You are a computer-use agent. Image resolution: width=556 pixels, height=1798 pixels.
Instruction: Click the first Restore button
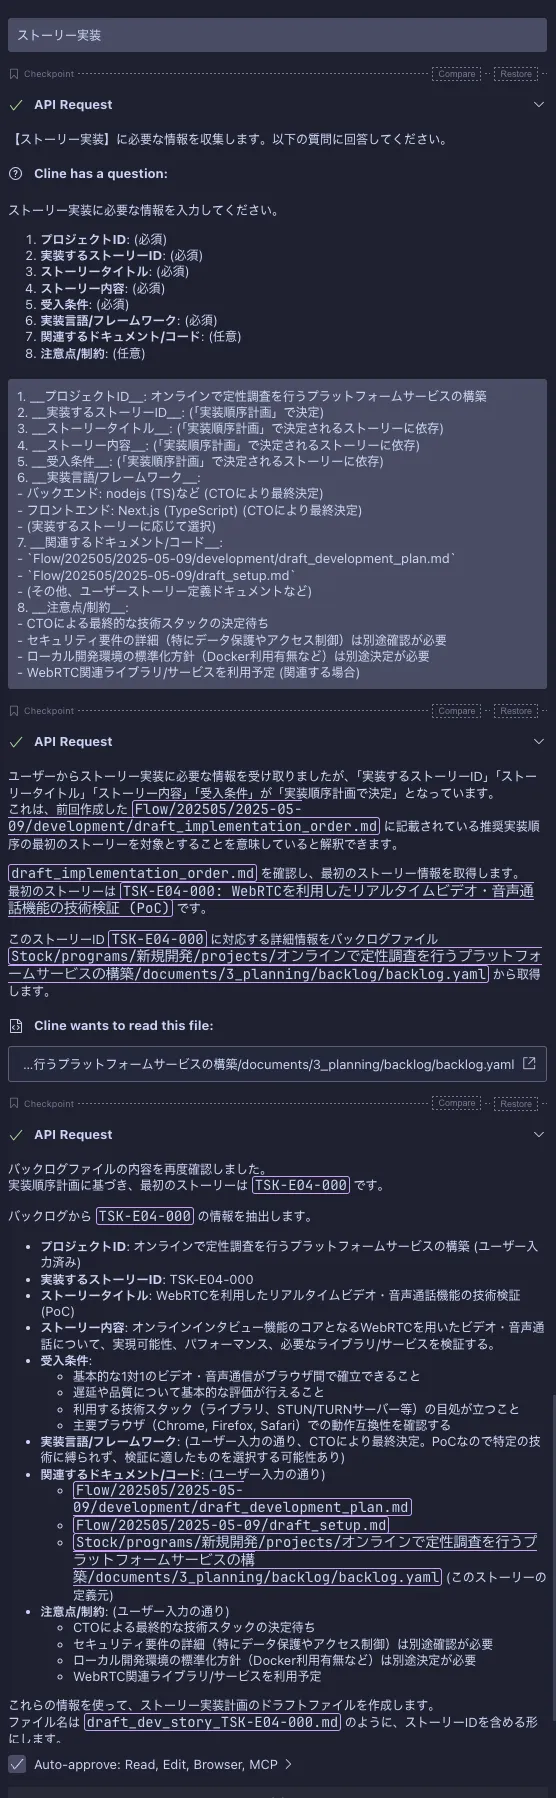516,74
